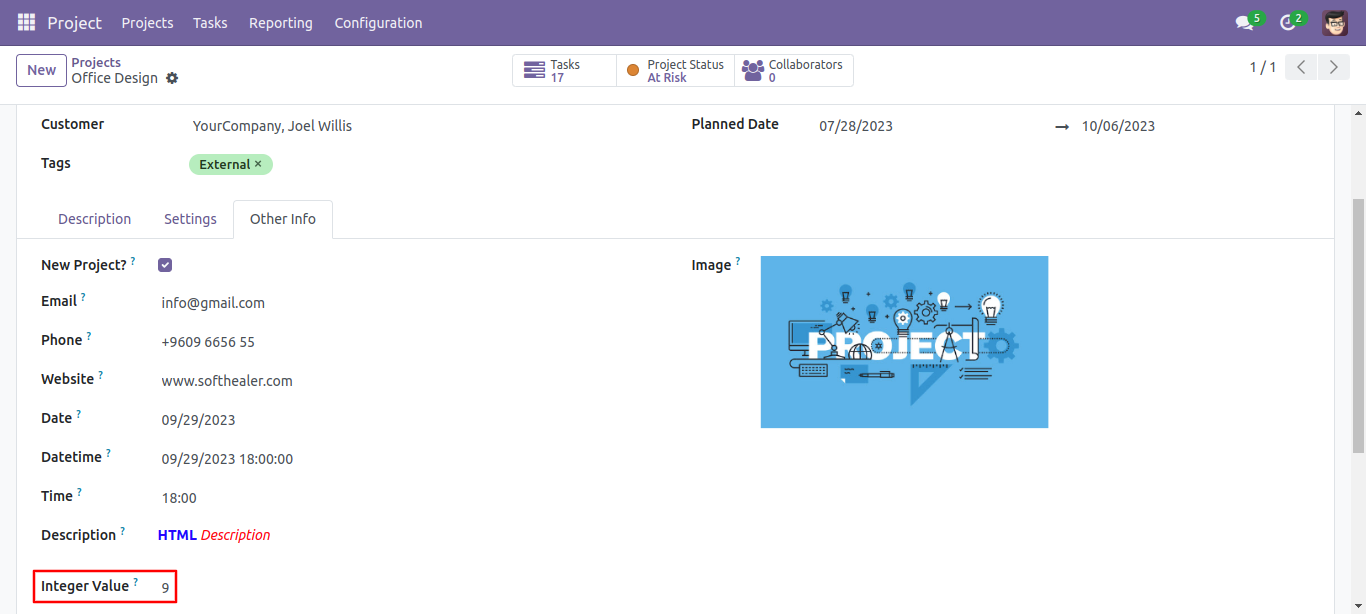The height and width of the screenshot is (614, 1366).
Task: Click the Date field 09/29/2023
Action: 199,420
